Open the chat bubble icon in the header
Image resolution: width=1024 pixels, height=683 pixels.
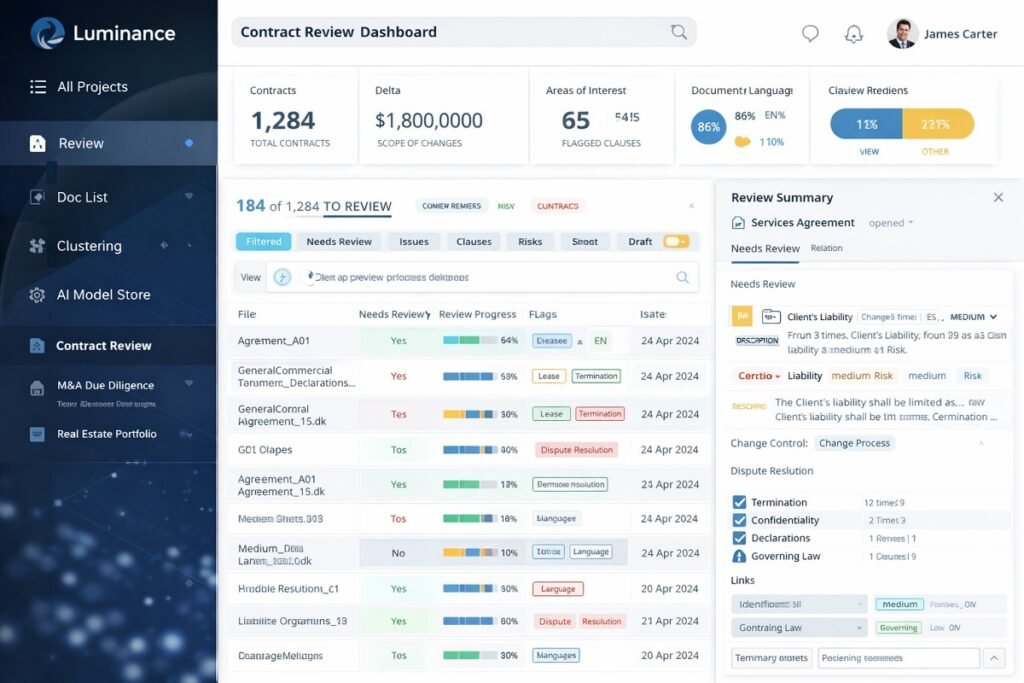click(x=810, y=33)
